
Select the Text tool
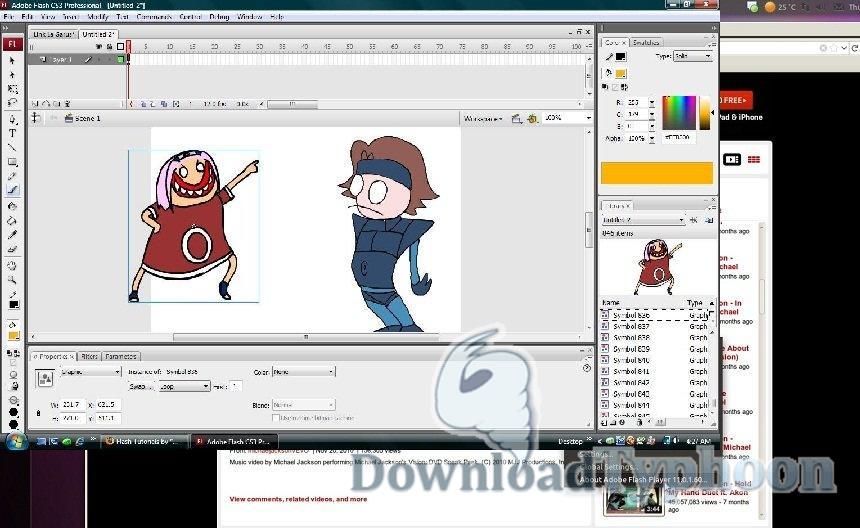point(13,133)
